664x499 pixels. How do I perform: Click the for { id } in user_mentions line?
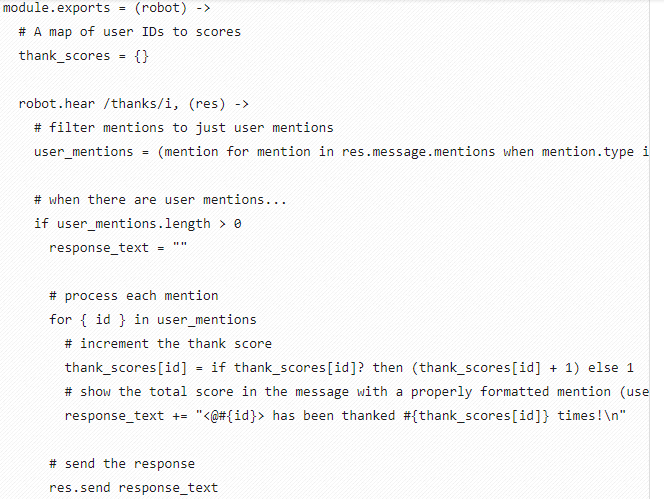coord(152,319)
